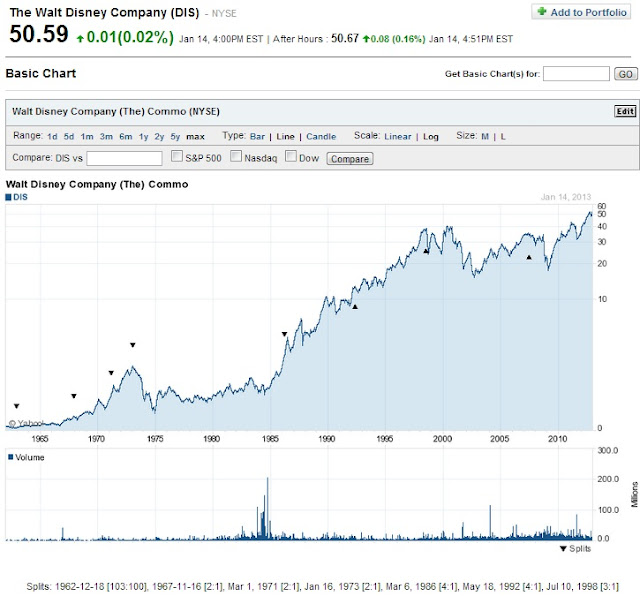The width and height of the screenshot is (640, 596).
Task: Click the Splits history line text
Action: click(x=322, y=587)
